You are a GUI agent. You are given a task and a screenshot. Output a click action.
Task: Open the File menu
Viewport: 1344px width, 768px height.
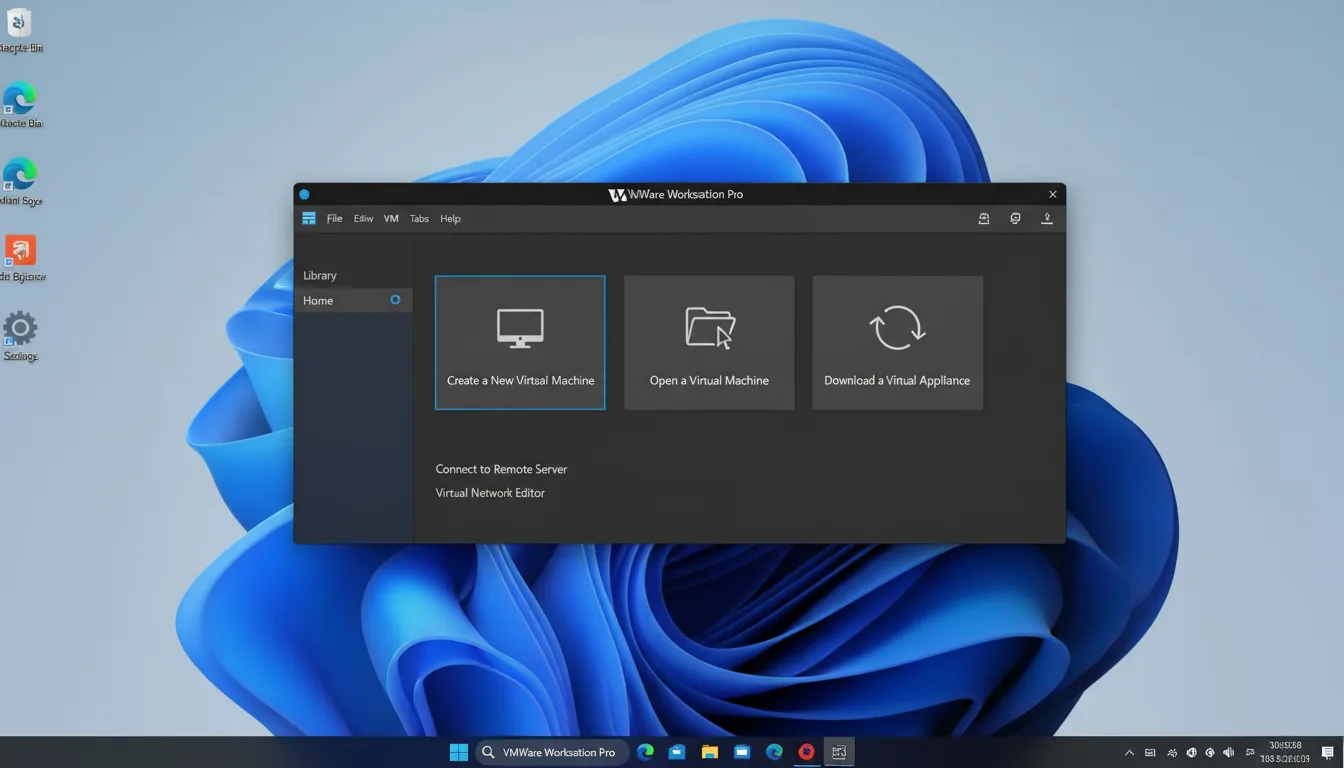(x=334, y=218)
